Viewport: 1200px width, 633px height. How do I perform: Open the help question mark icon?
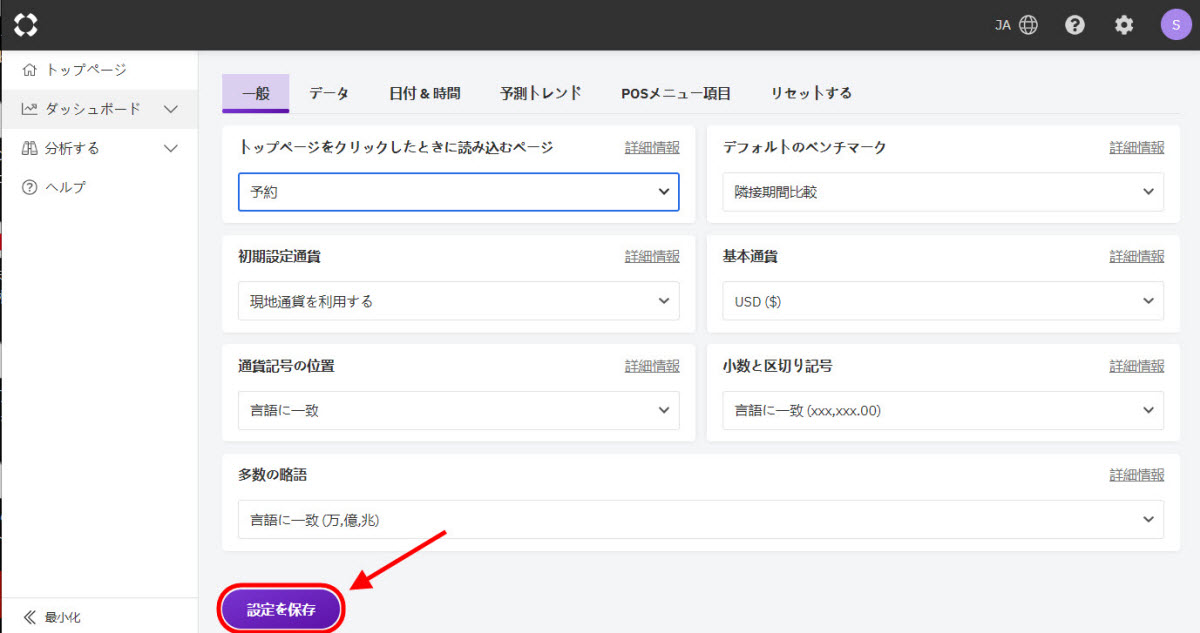1075,25
